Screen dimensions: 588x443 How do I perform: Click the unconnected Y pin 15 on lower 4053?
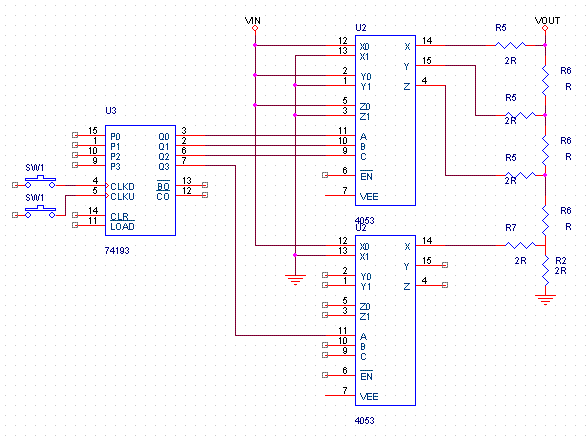point(445,265)
